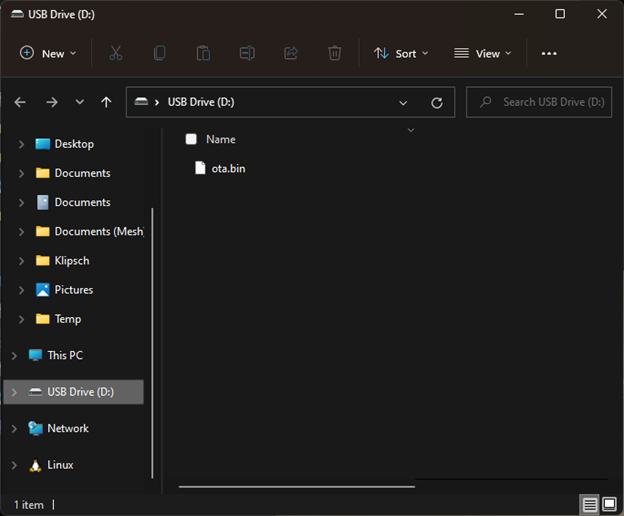This screenshot has height=516, width=624.
Task: Click the This PC monitor icon
Action: tap(35, 355)
